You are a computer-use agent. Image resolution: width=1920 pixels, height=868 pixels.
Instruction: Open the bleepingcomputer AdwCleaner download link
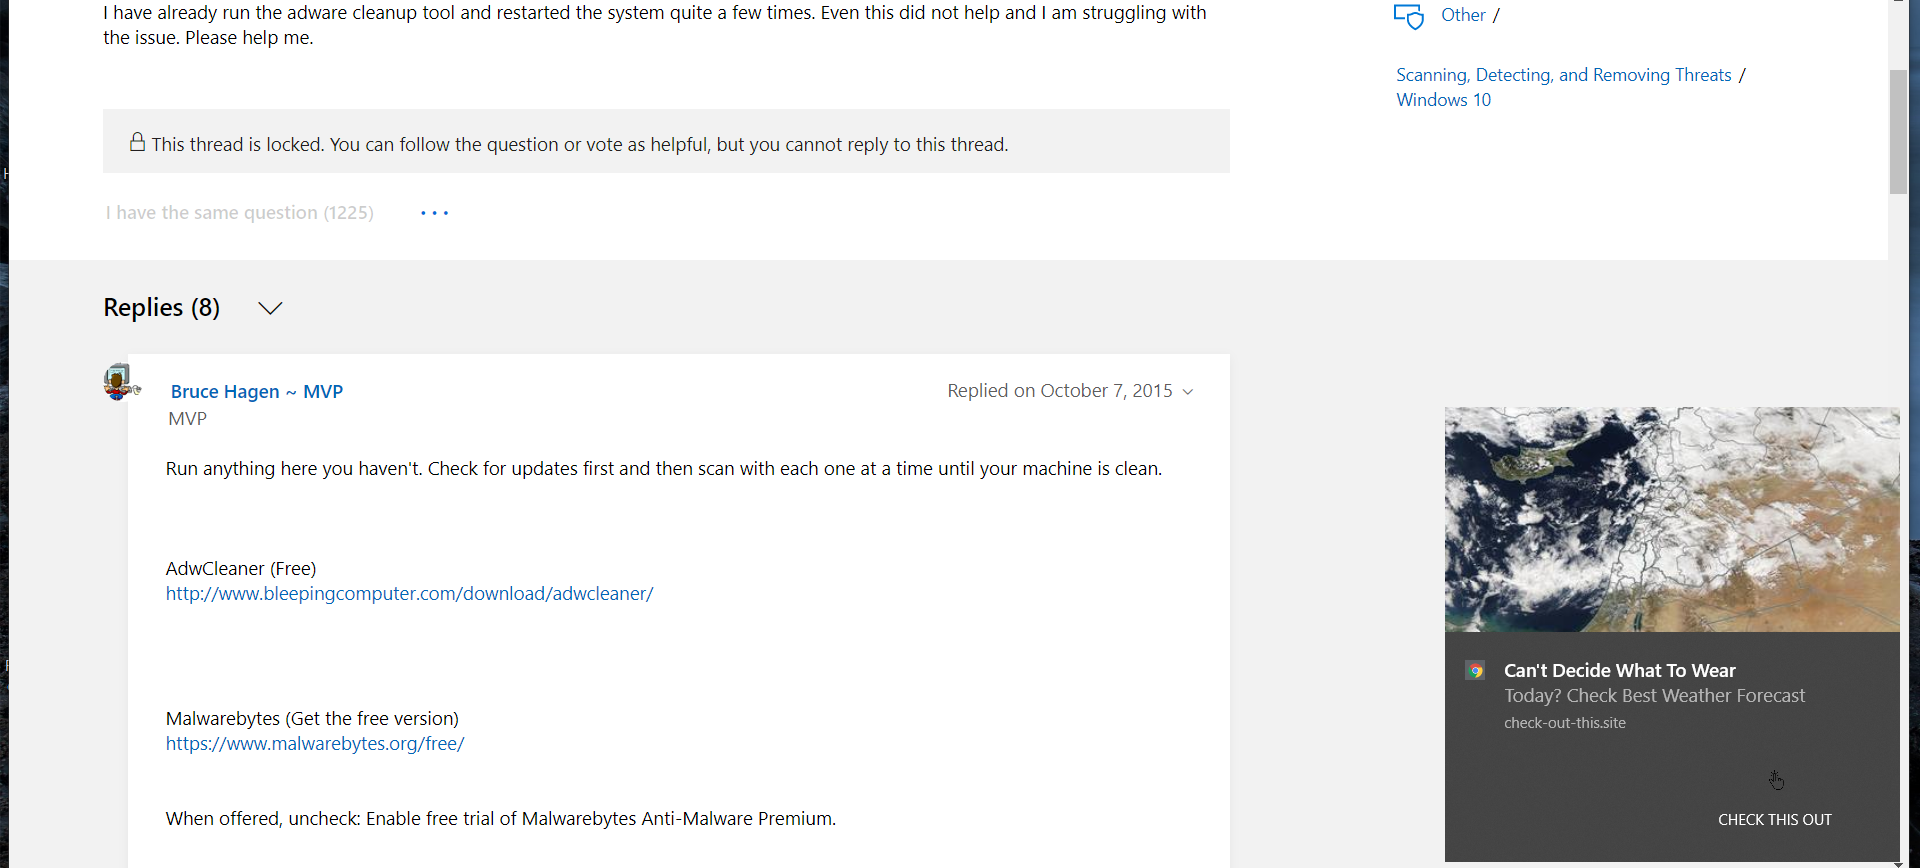tap(410, 594)
